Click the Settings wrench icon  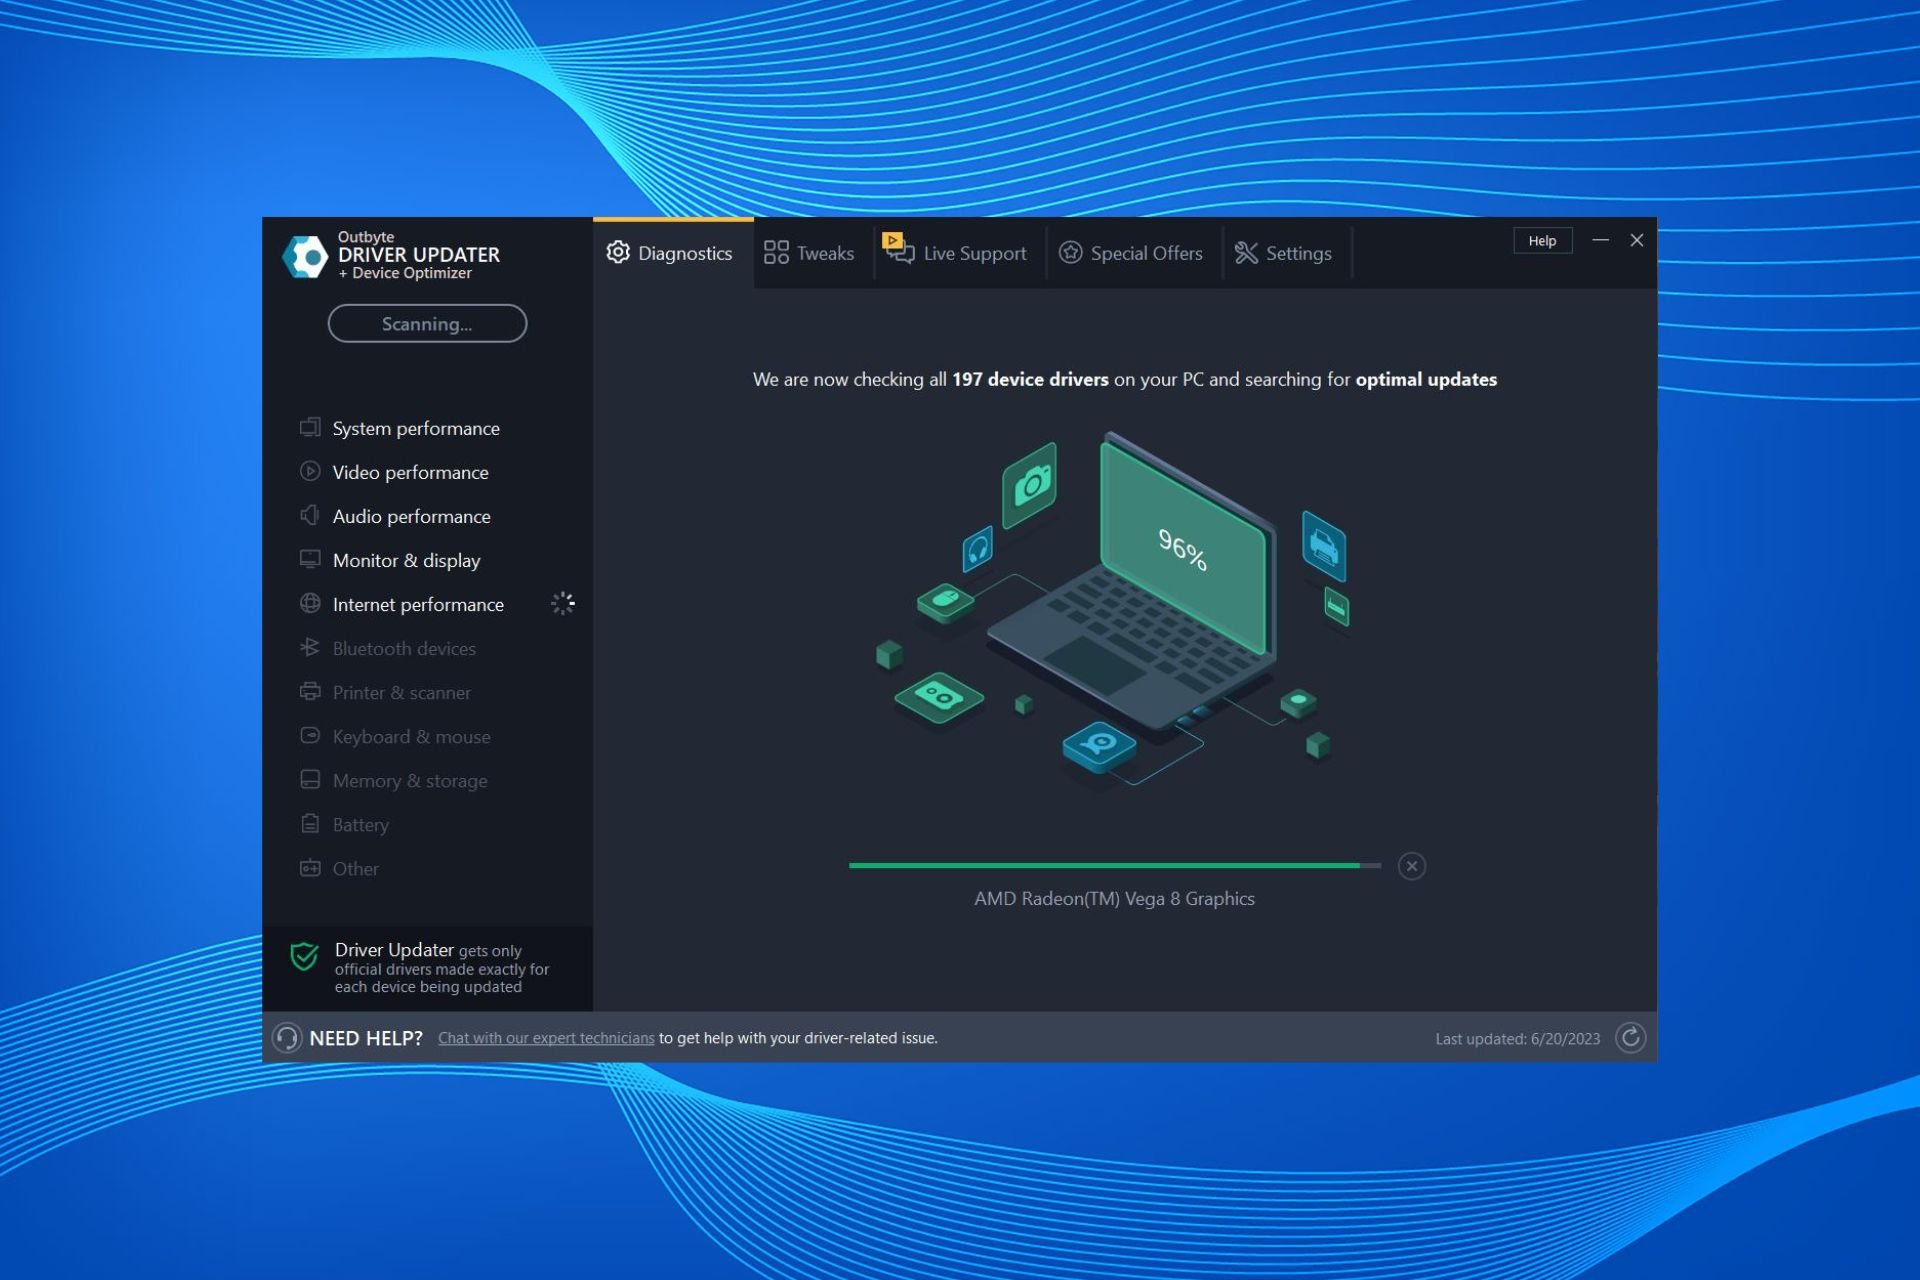point(1246,253)
